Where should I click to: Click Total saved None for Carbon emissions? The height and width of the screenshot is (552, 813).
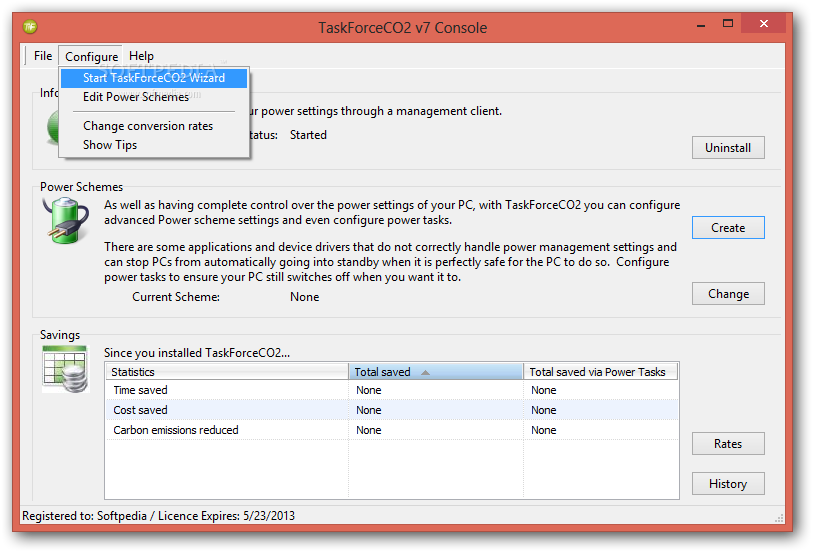pyautogui.click(x=369, y=430)
